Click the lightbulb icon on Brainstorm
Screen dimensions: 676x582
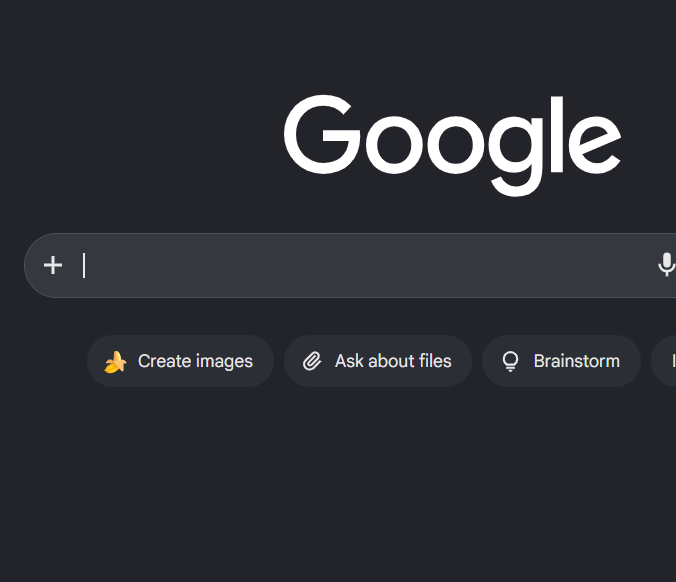pyautogui.click(x=510, y=361)
